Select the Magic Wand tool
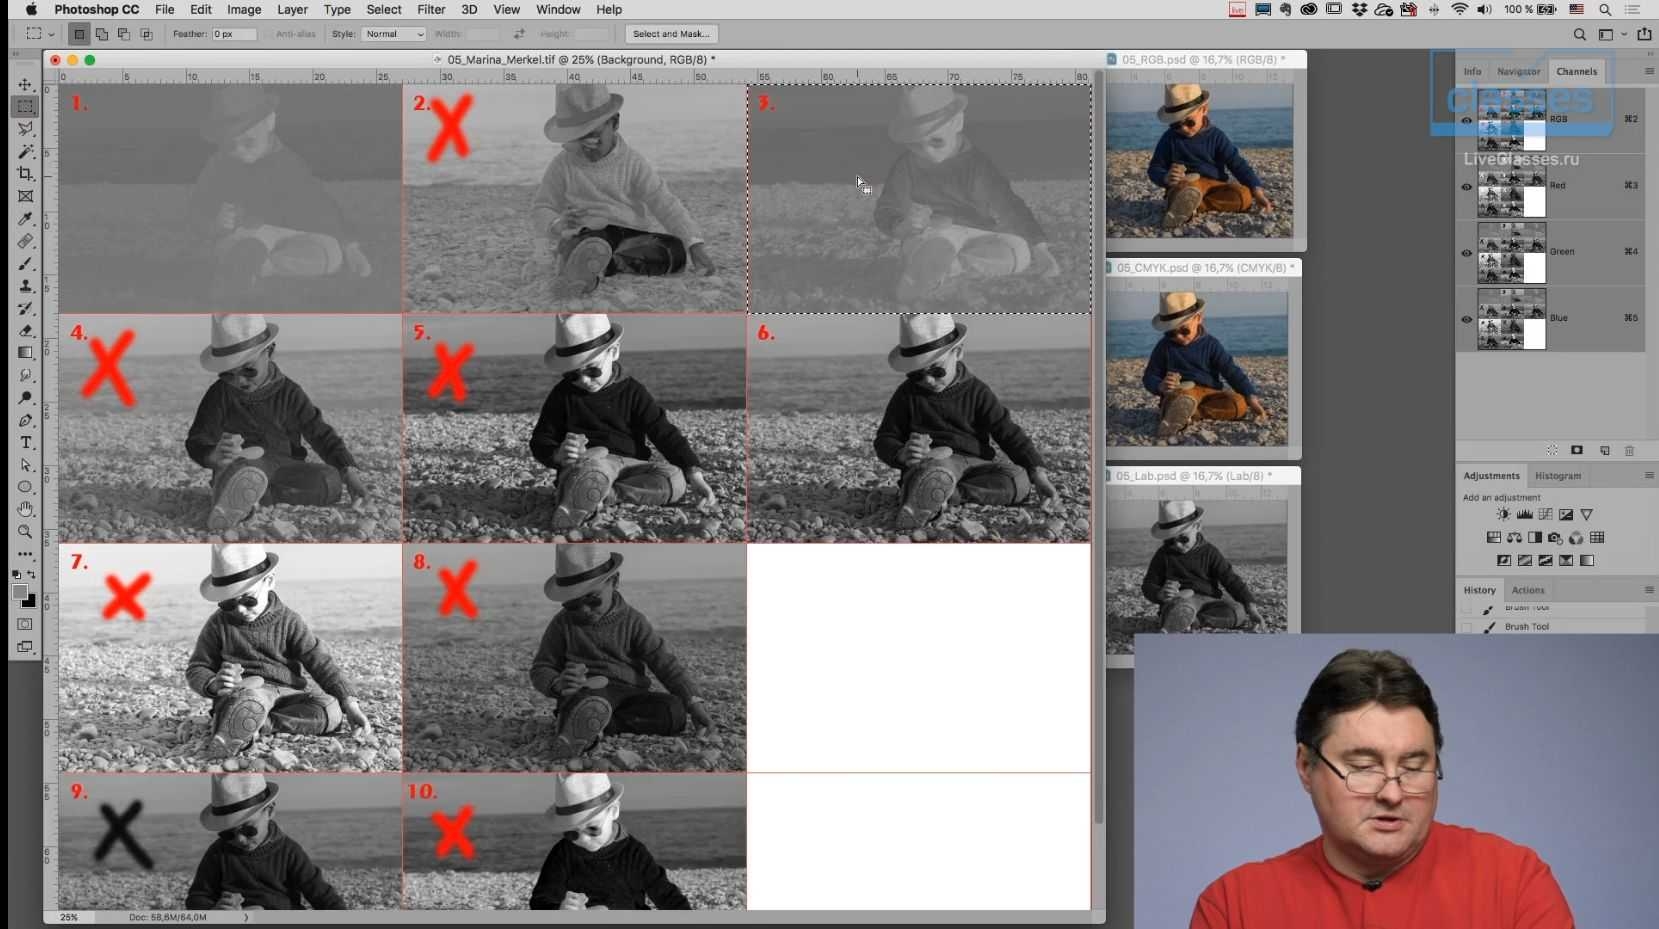This screenshot has height=929, width=1659. pyautogui.click(x=26, y=151)
